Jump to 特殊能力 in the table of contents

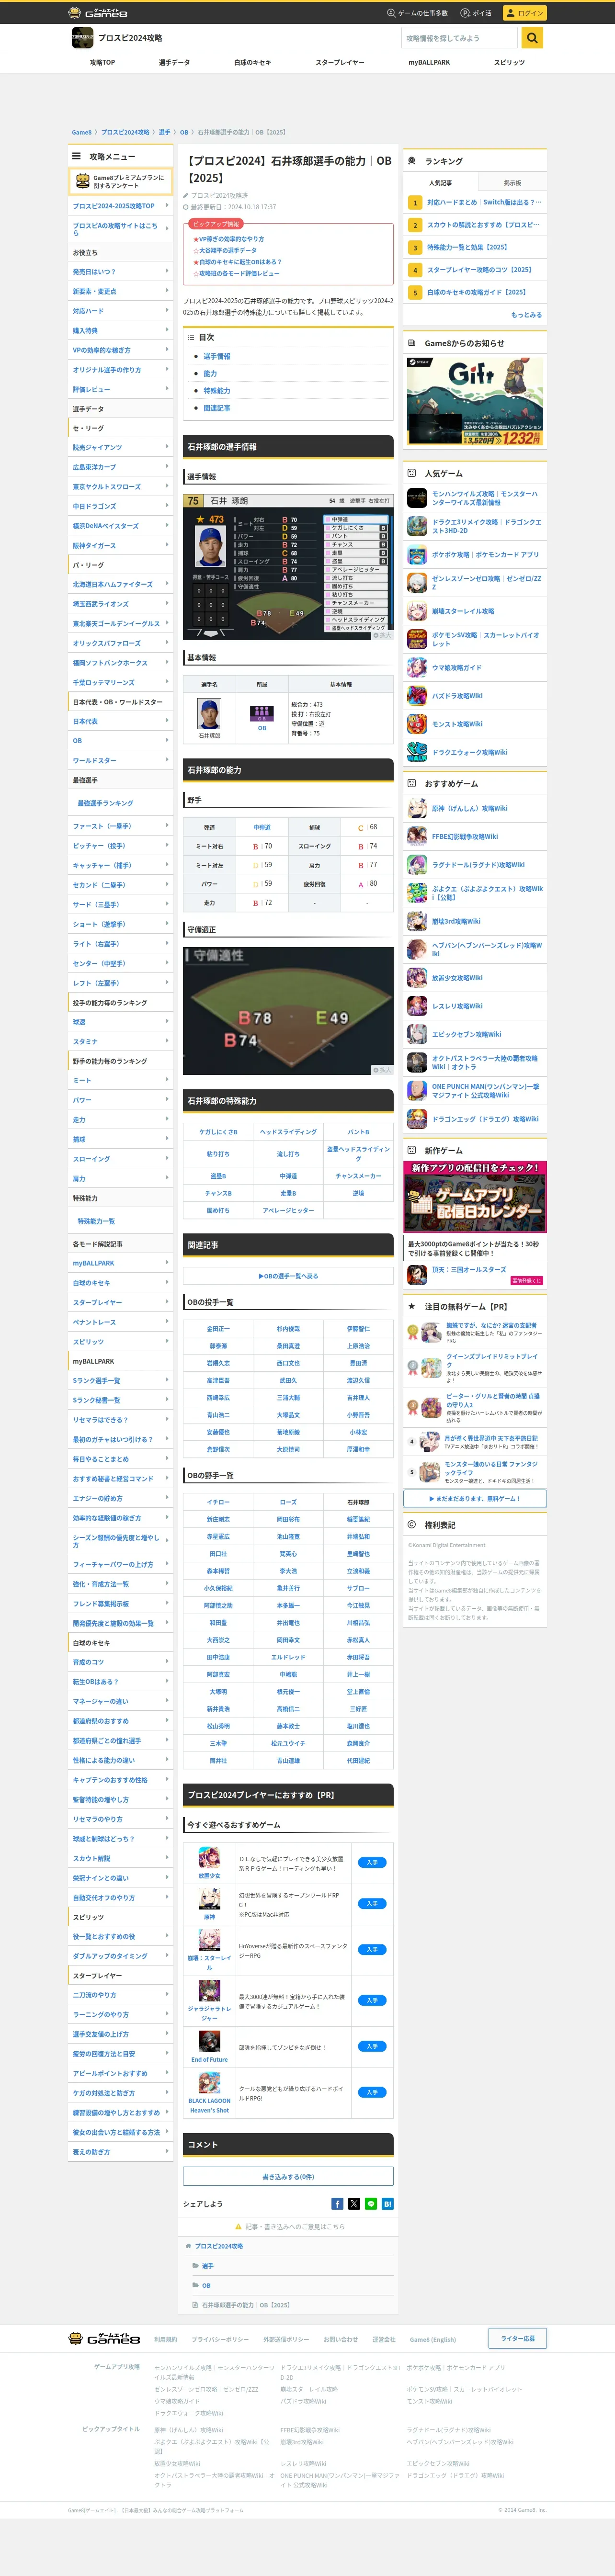217,391
